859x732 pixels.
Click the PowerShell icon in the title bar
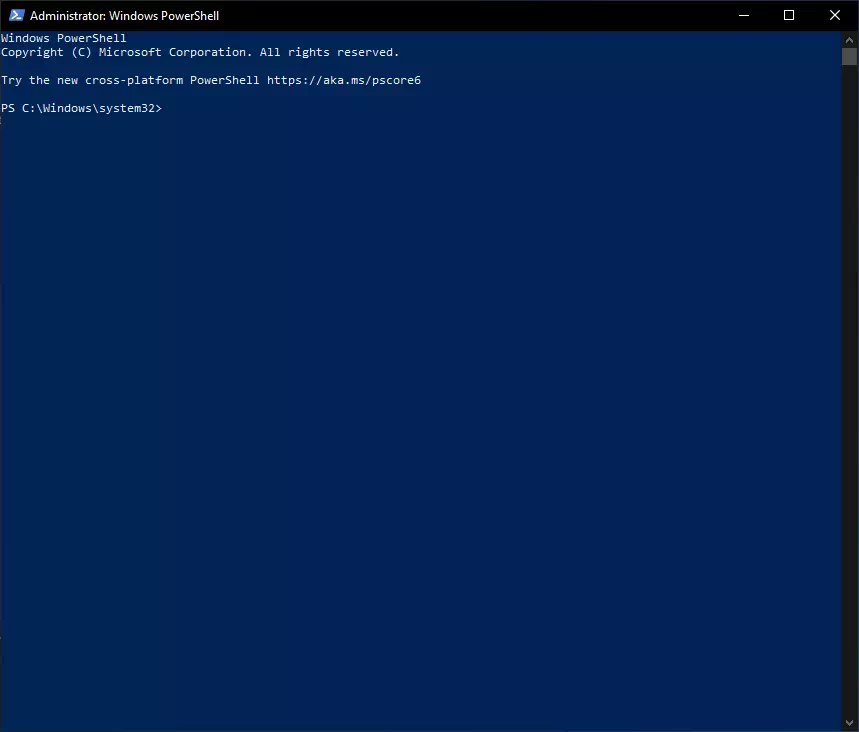[x=16, y=15]
